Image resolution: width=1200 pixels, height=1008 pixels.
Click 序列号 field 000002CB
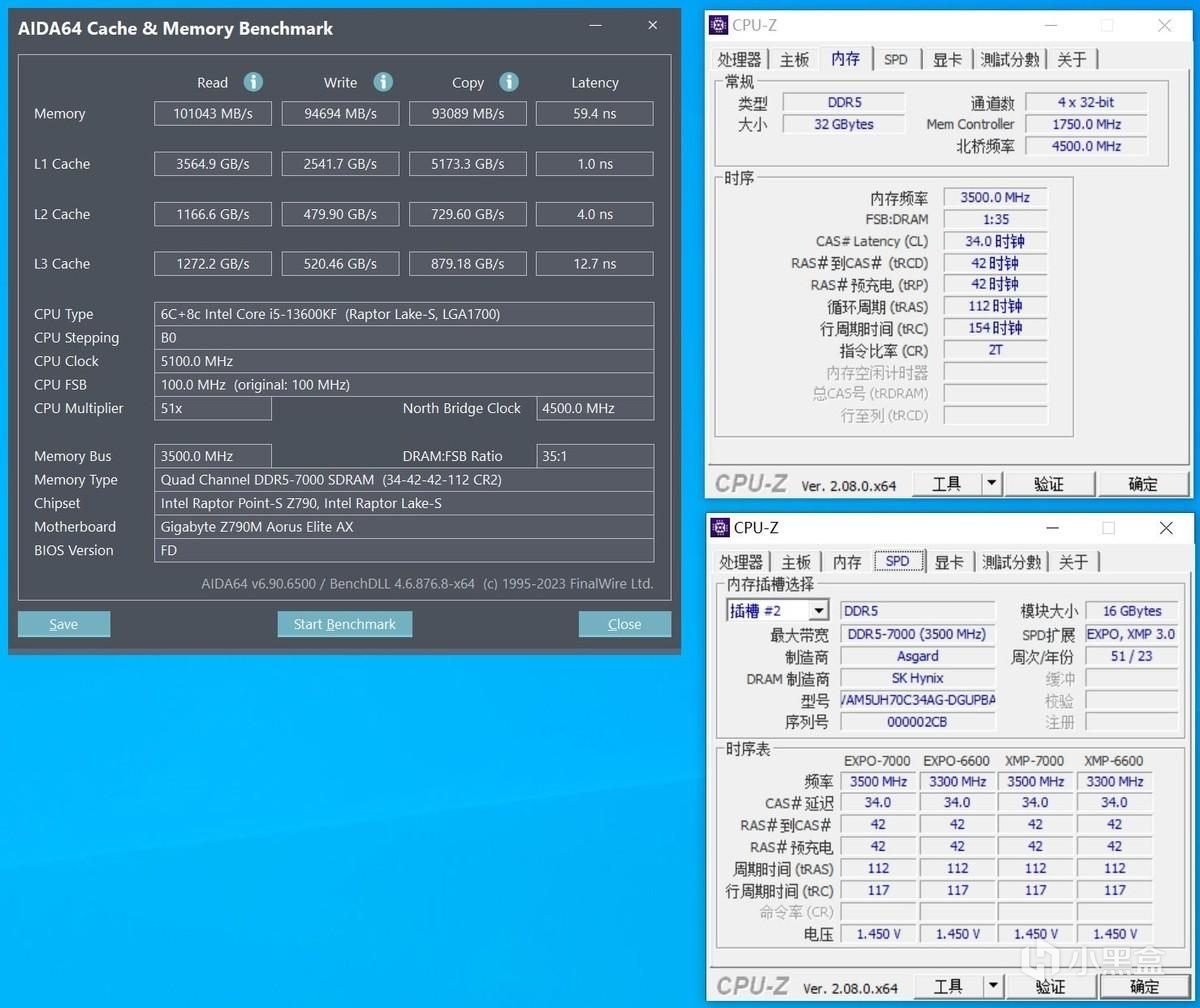click(917, 722)
